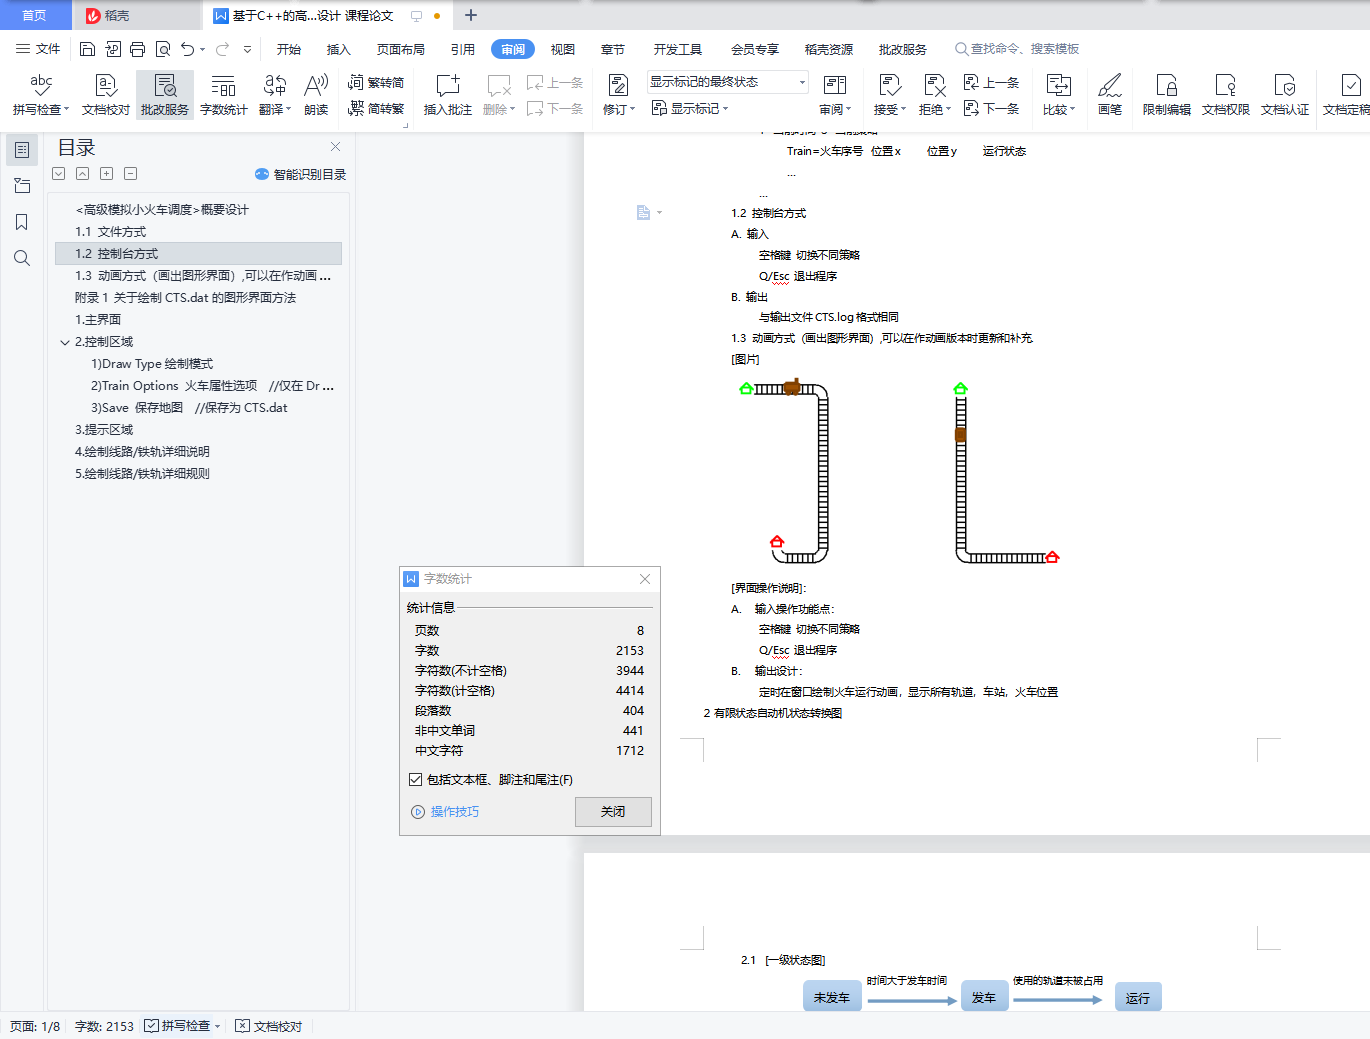Open the 显示标记 dropdown

(x=690, y=109)
